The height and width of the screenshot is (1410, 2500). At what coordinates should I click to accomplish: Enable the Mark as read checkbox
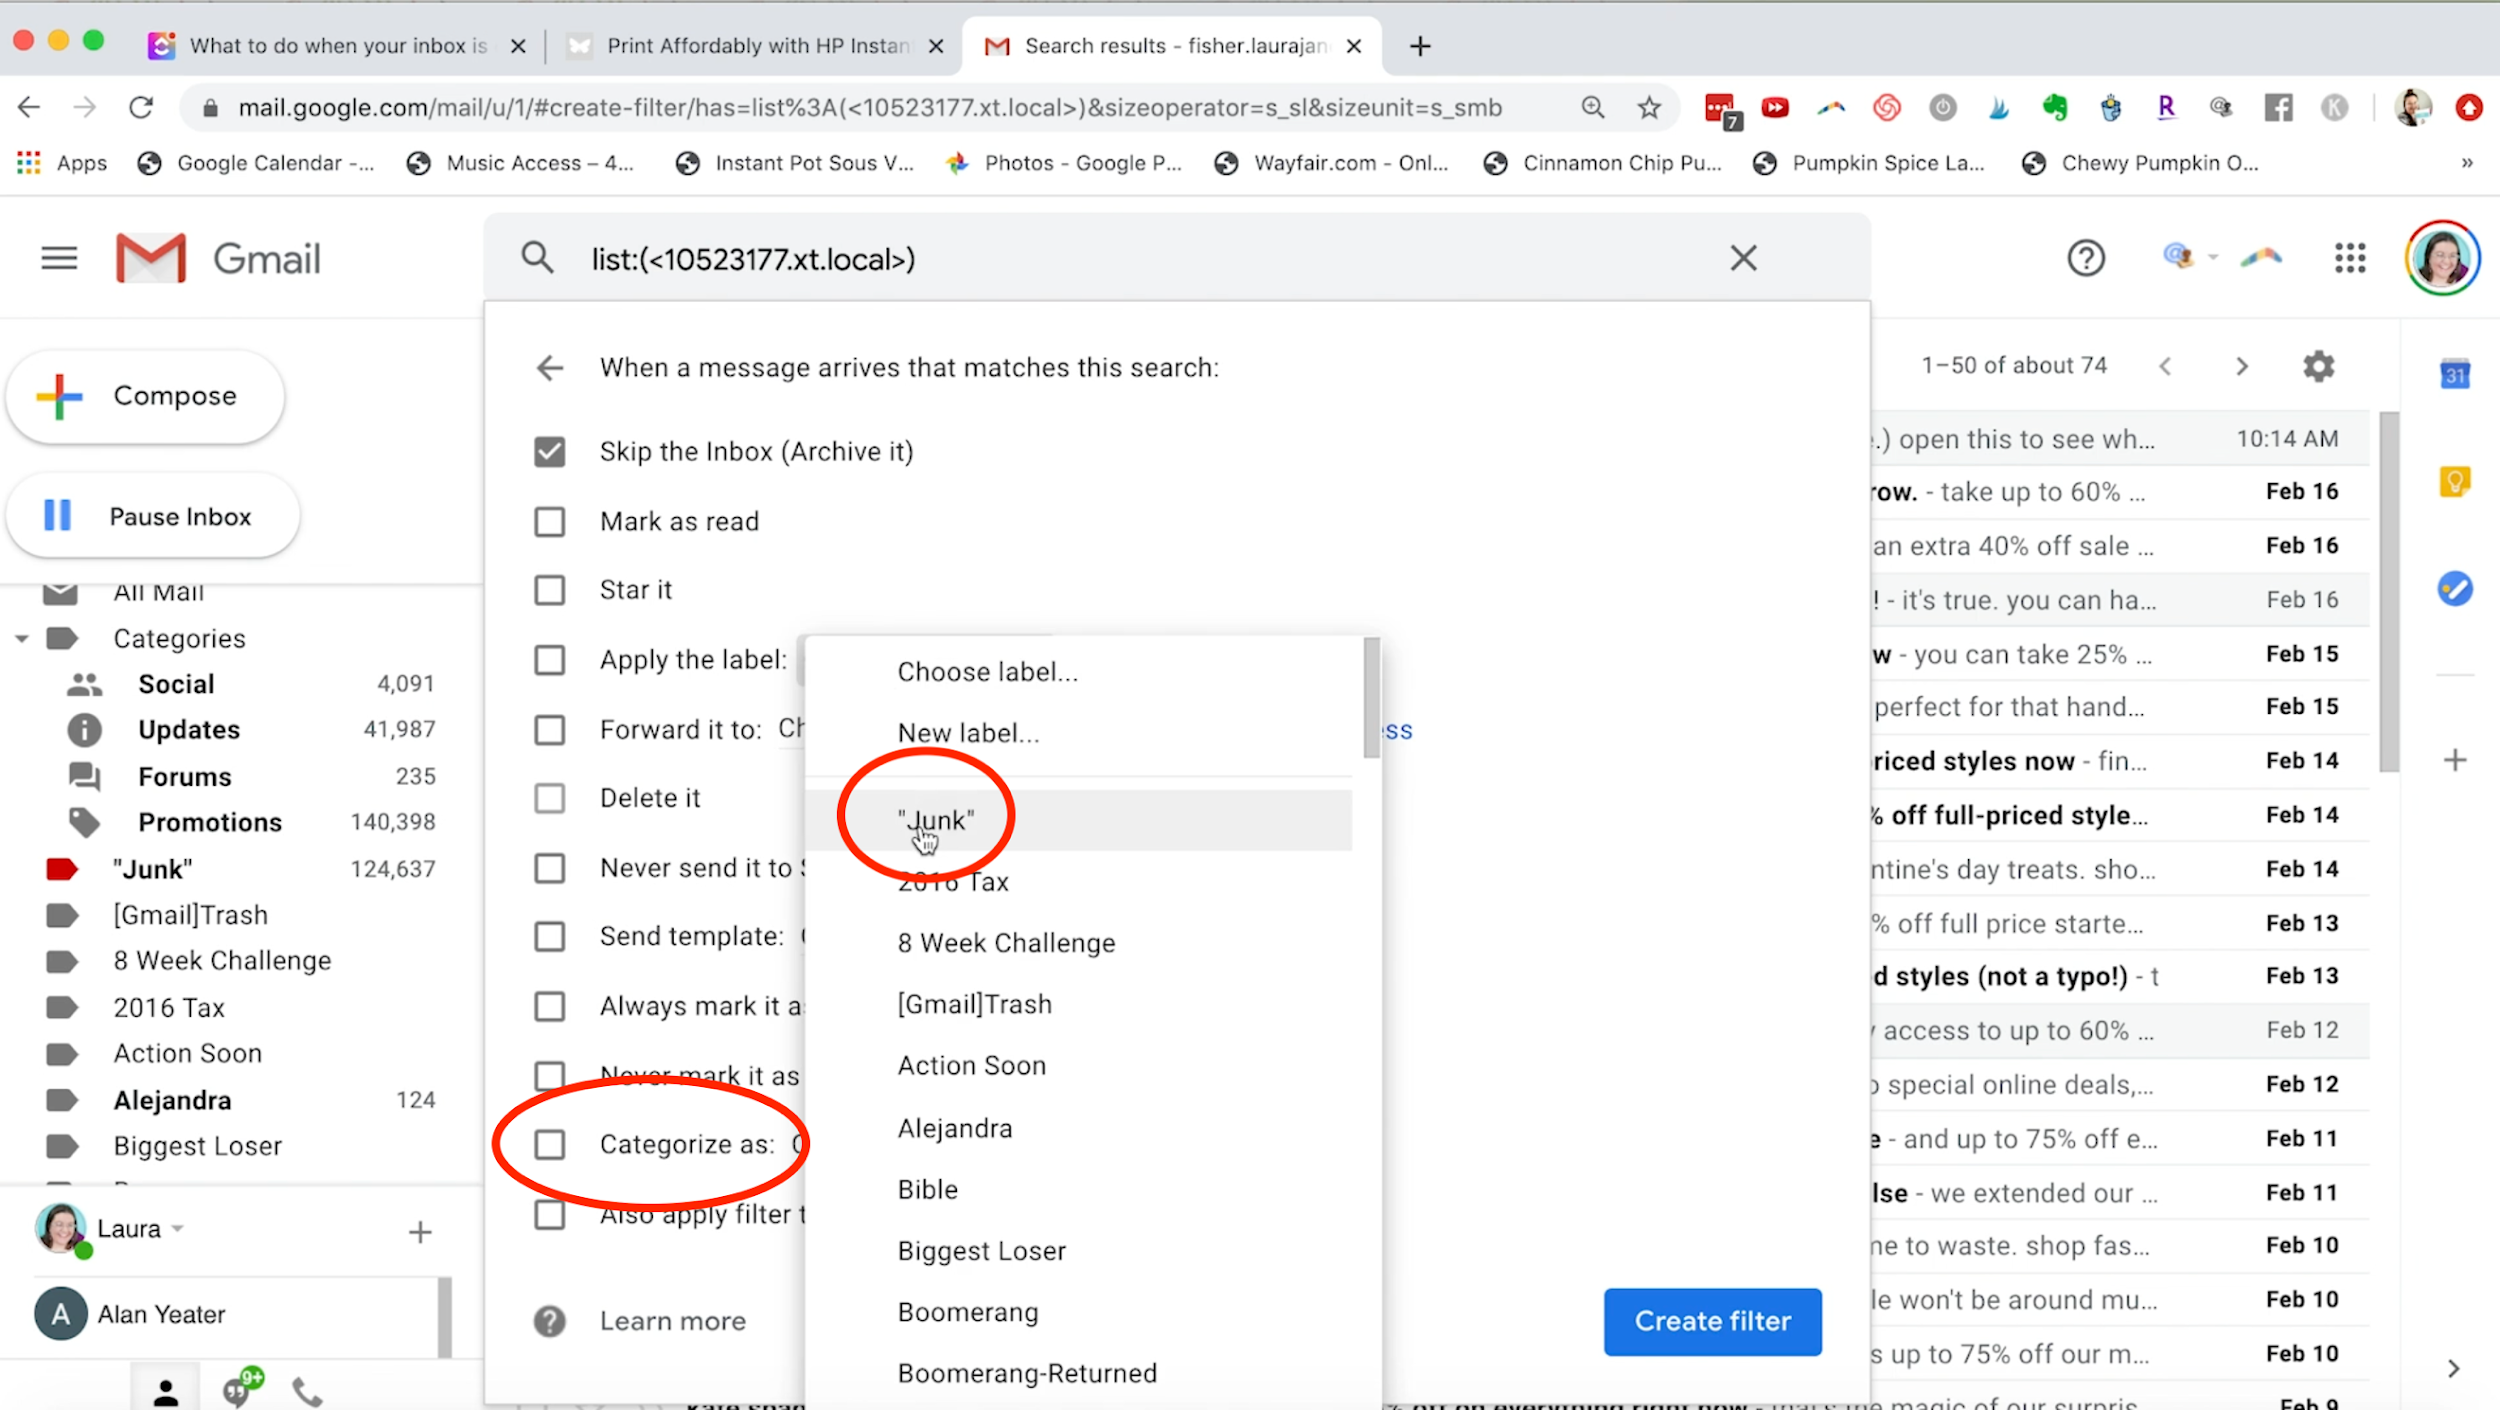click(550, 522)
